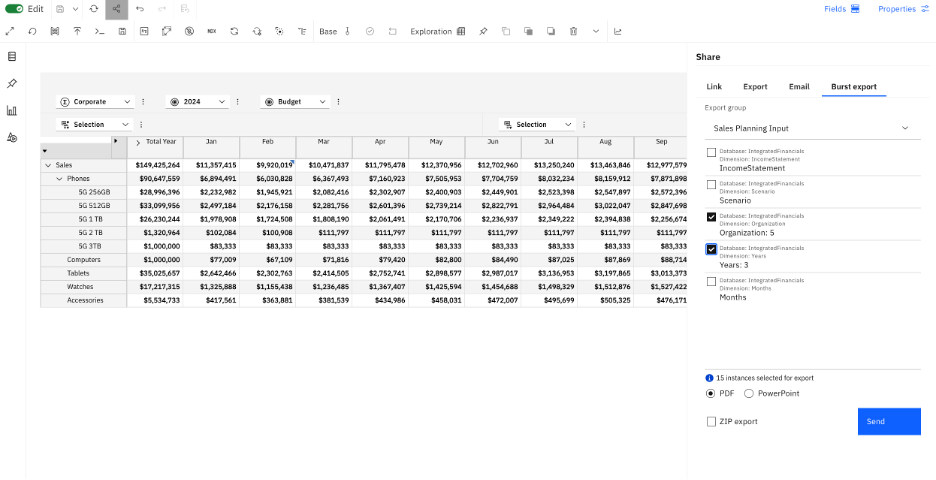Open the save options dropdown arrow
936x480 pixels.
tap(75, 9)
